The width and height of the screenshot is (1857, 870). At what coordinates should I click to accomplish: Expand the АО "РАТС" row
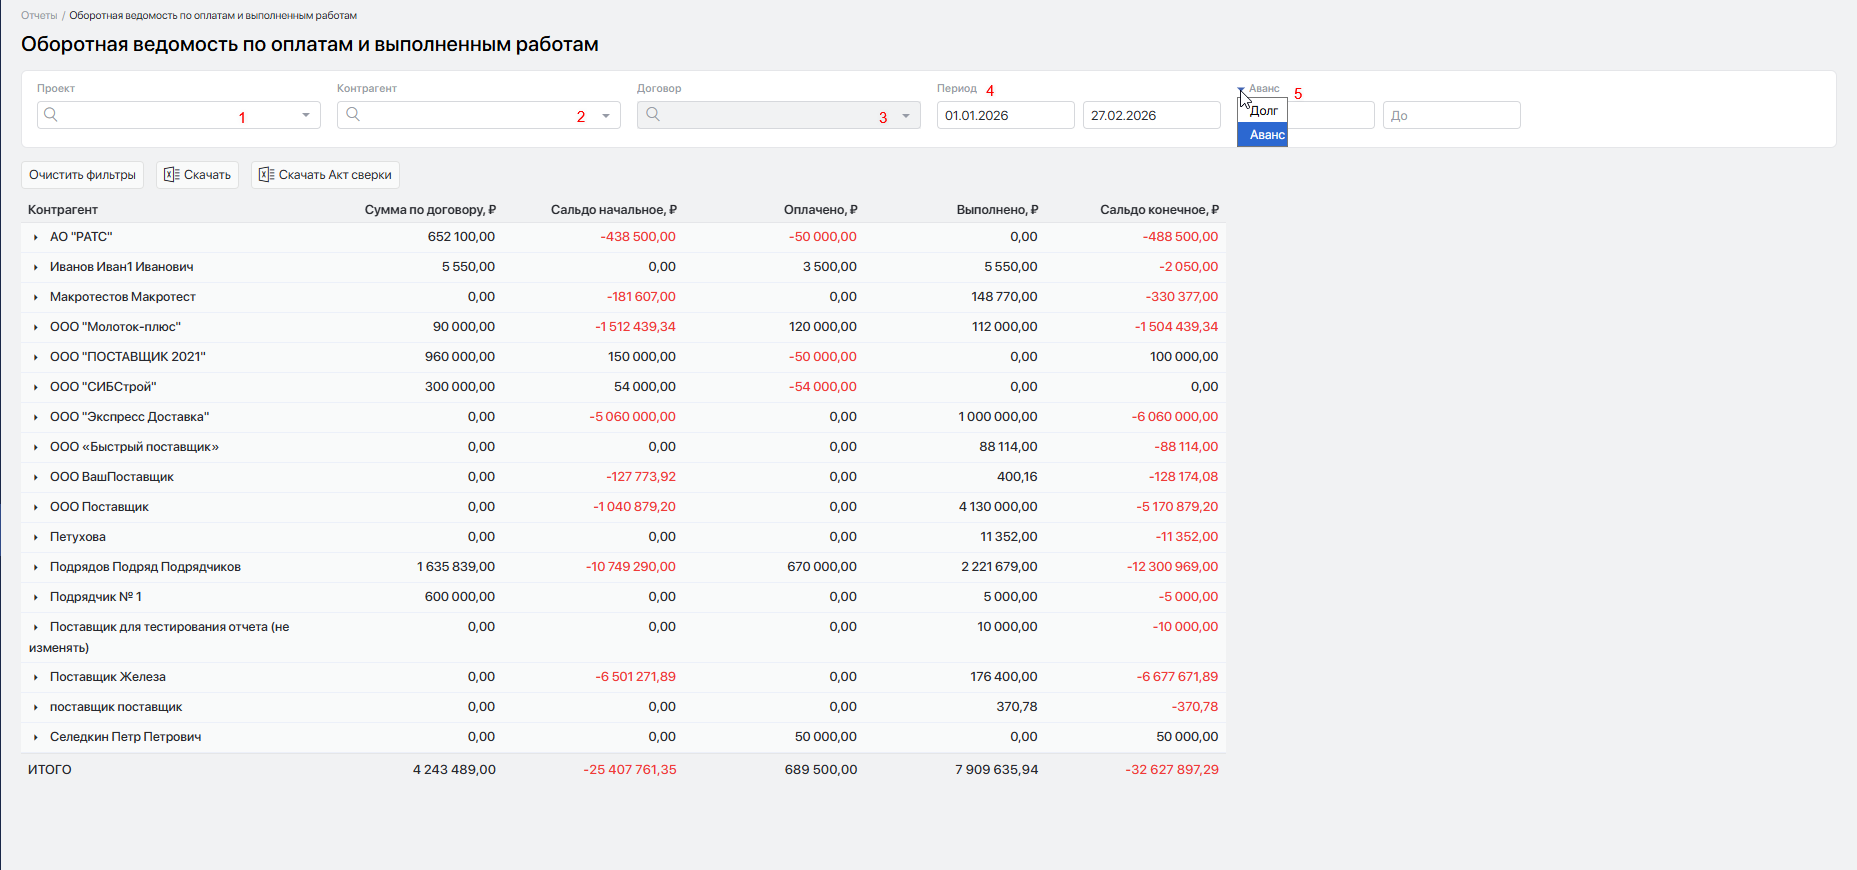(36, 238)
